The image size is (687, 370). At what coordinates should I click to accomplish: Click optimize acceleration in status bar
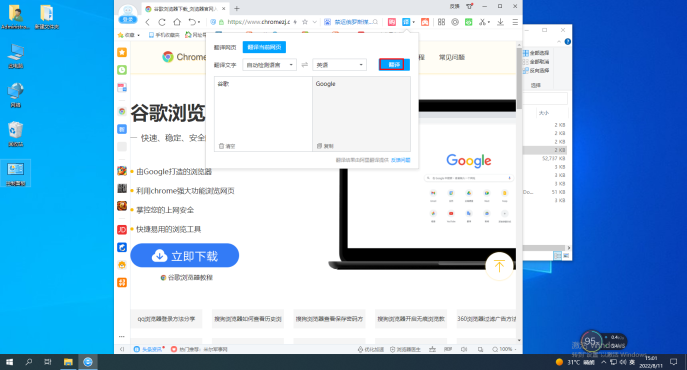pos(371,349)
